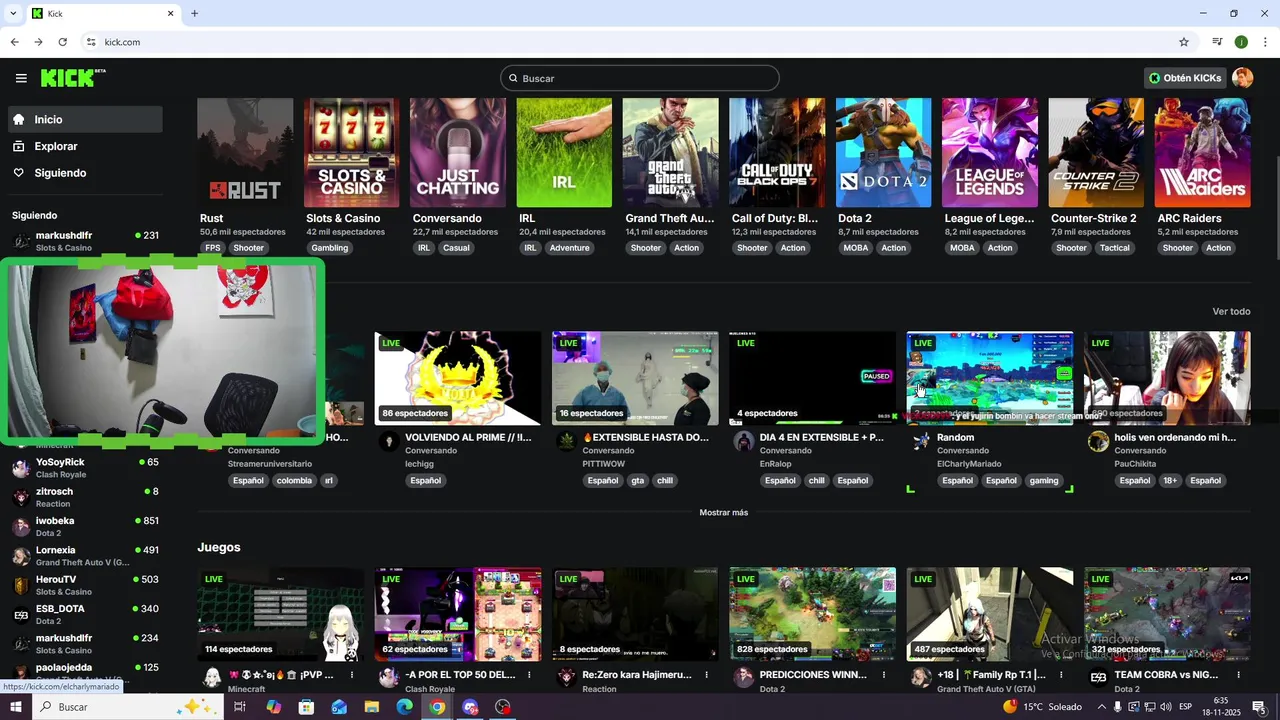The width and height of the screenshot is (1280, 720).
Task: Open Siguiendo in sidebar
Action: [x=85, y=173]
